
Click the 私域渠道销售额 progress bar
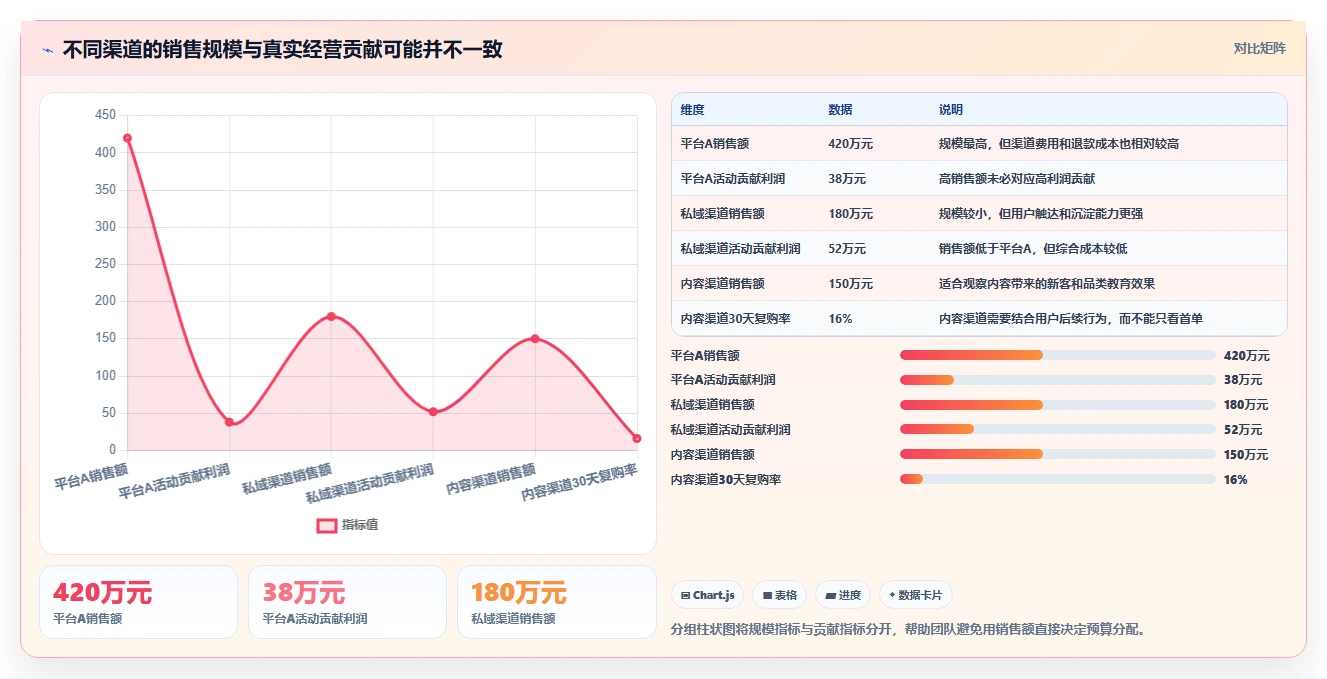pyautogui.click(x=1058, y=405)
